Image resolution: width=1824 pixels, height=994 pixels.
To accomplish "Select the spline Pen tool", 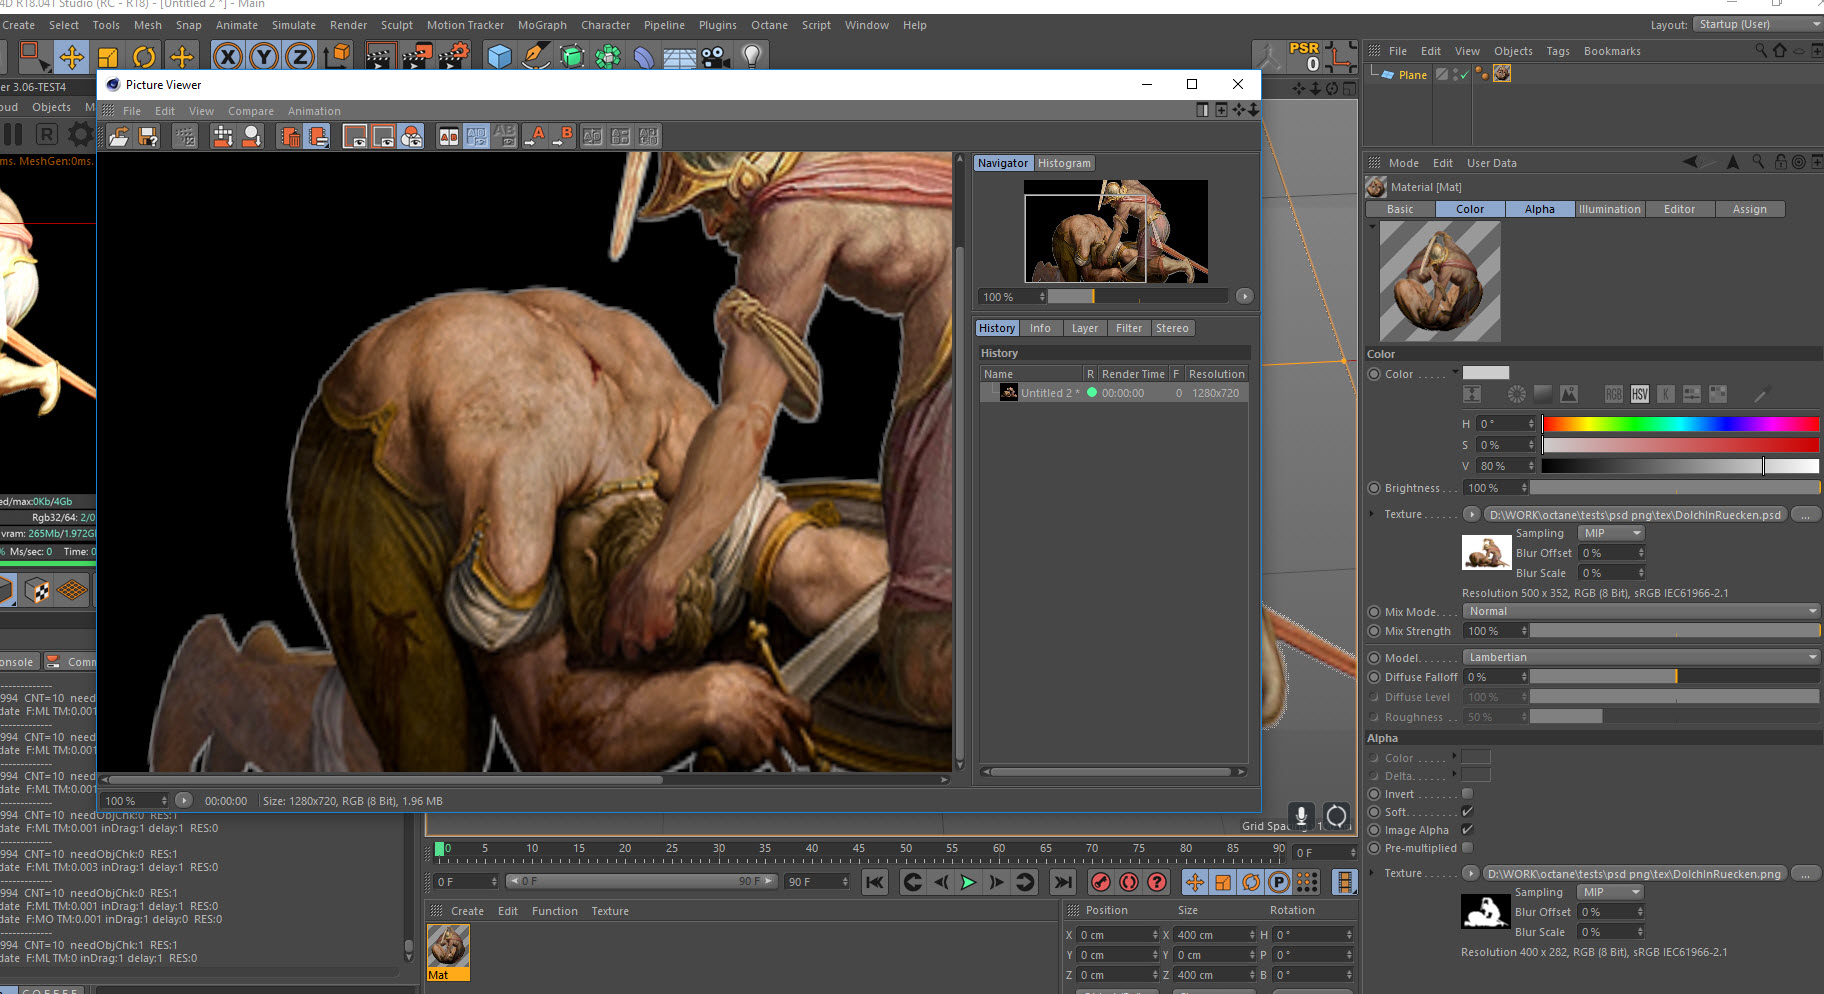I will (x=536, y=57).
